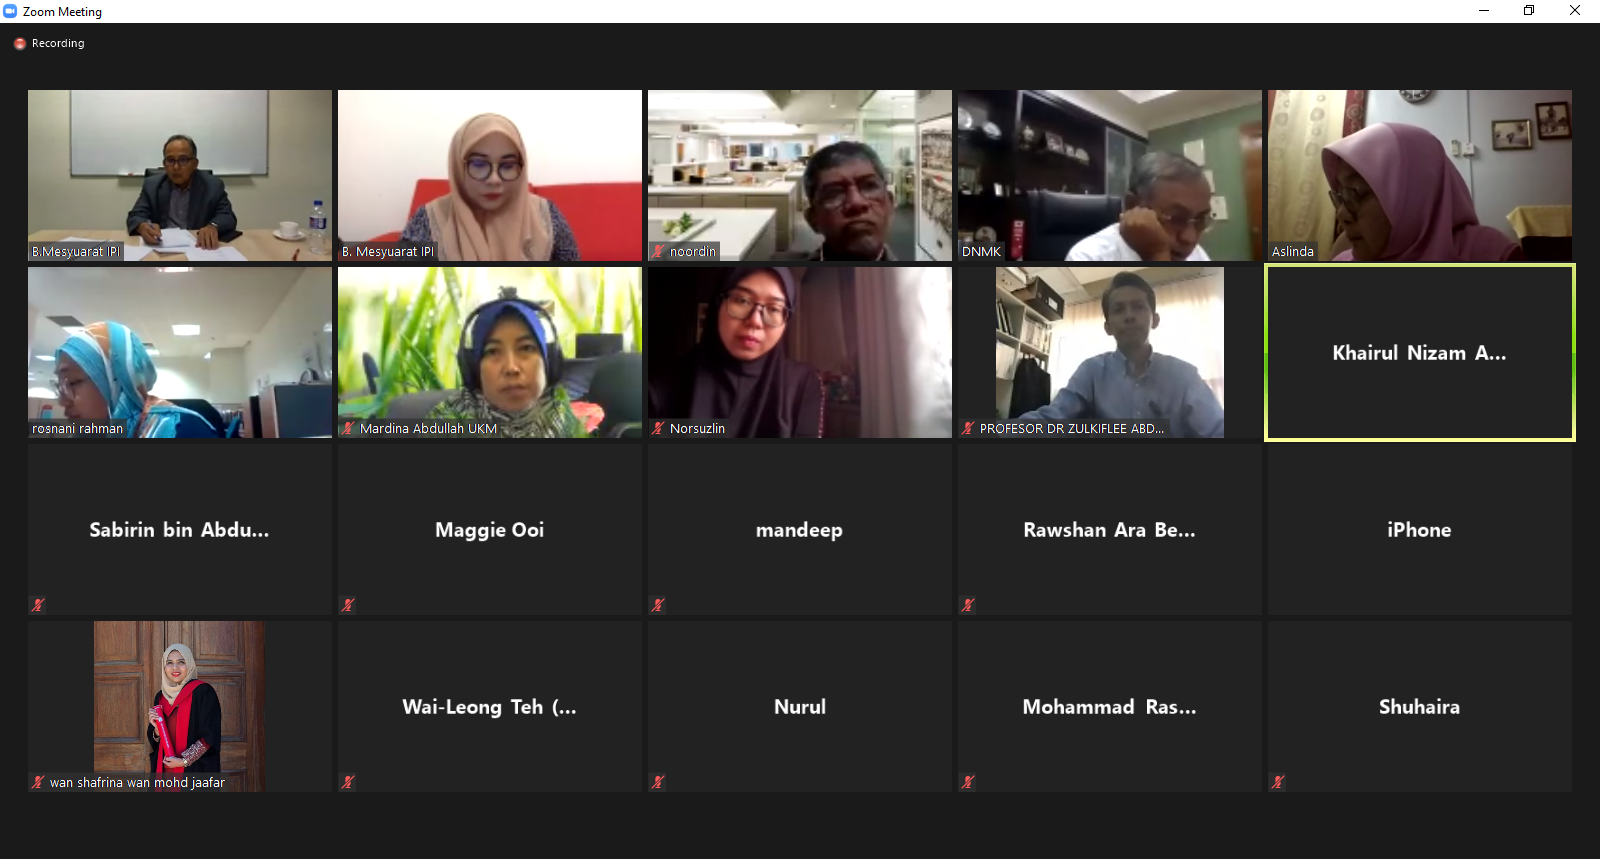The width and height of the screenshot is (1600, 859).
Task: Click the Norsuzlin name label
Action: (697, 428)
